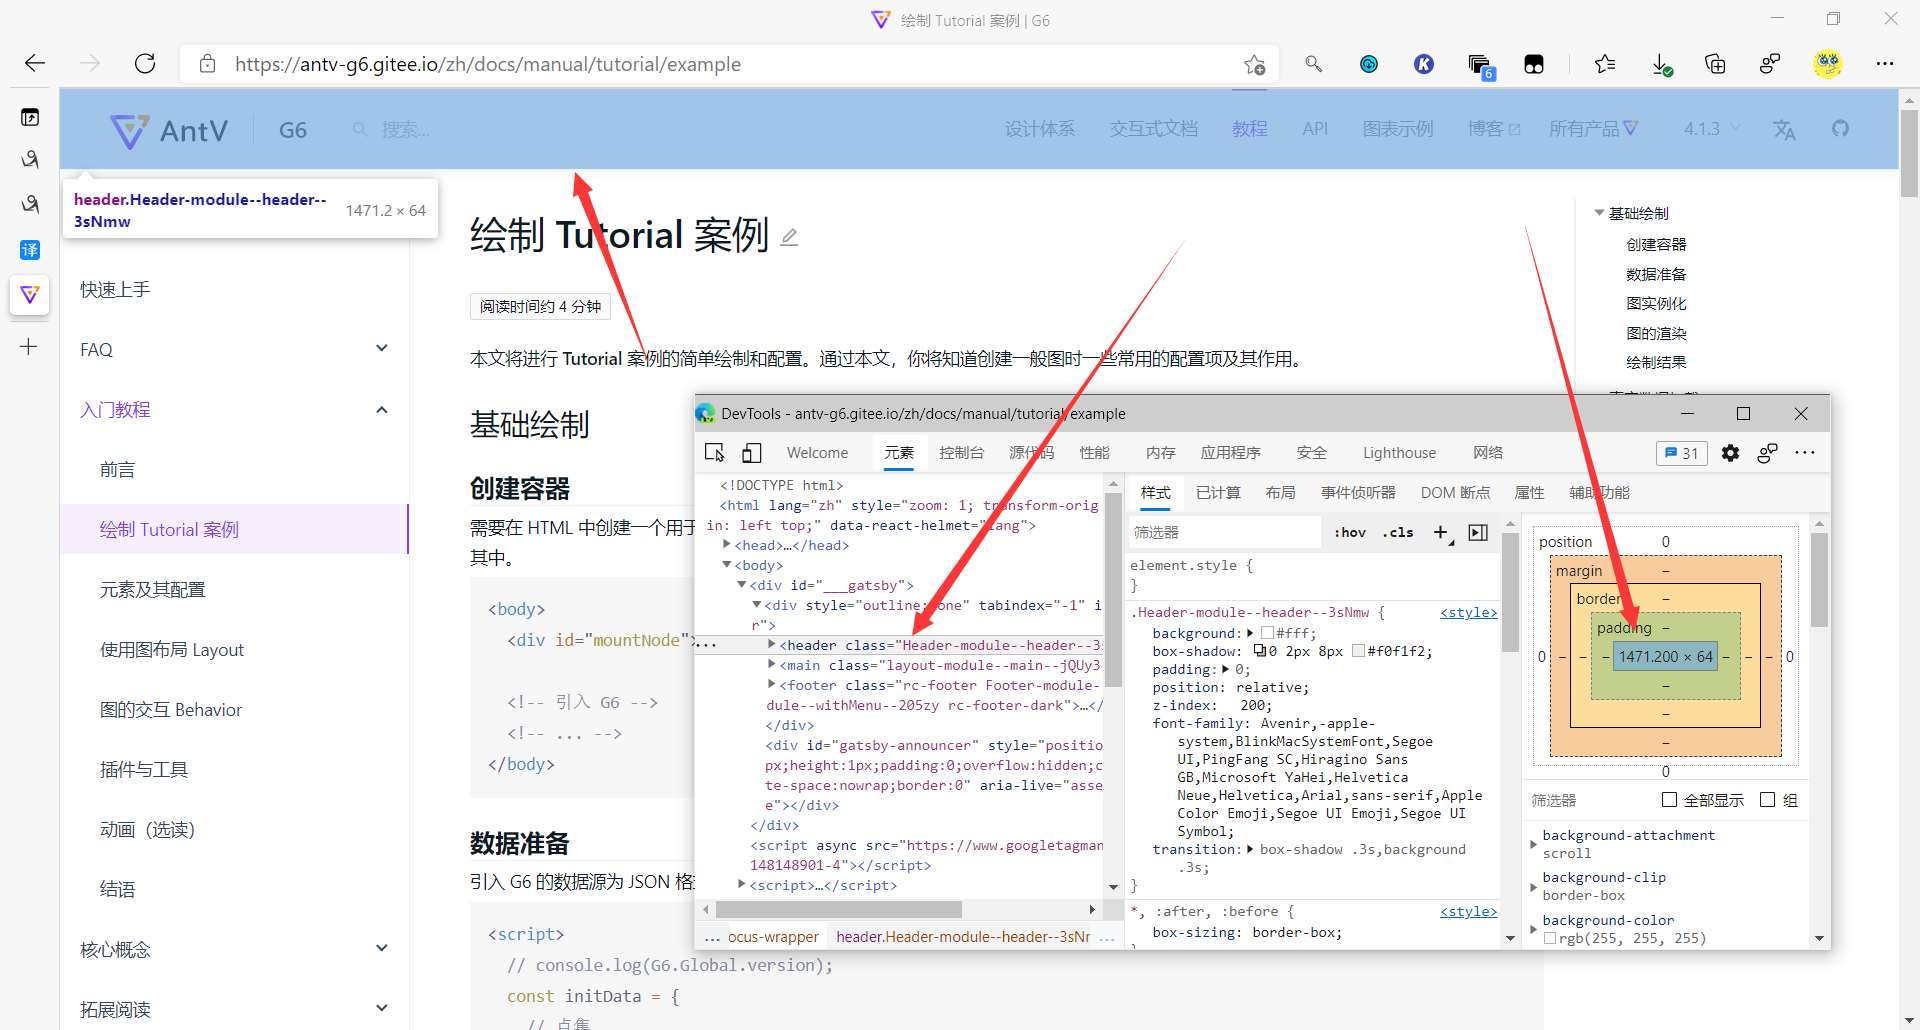Expand the header element node in DOM tree

(x=772, y=645)
